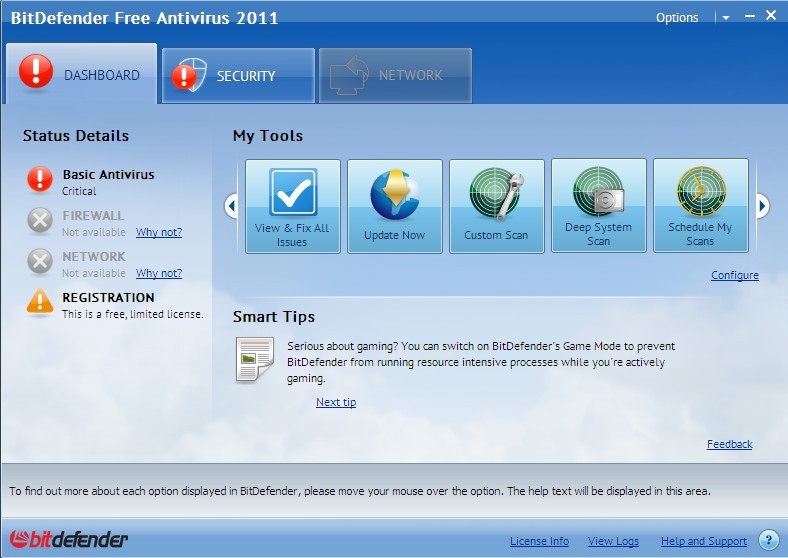
Task: Open the Configure link under My Tools
Action: (734, 275)
